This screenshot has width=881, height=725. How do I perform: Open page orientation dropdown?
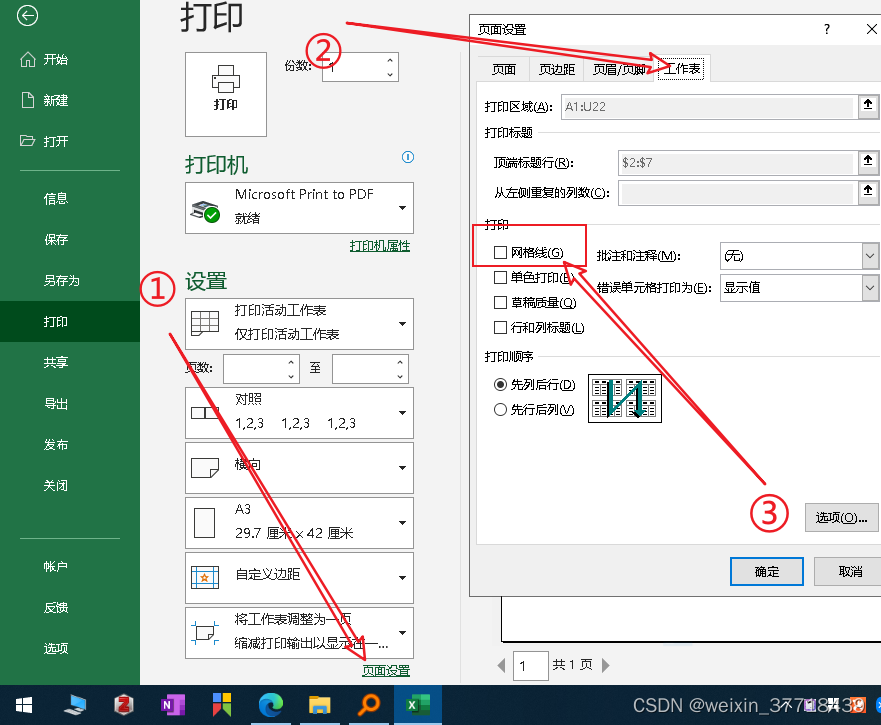[x=299, y=468]
